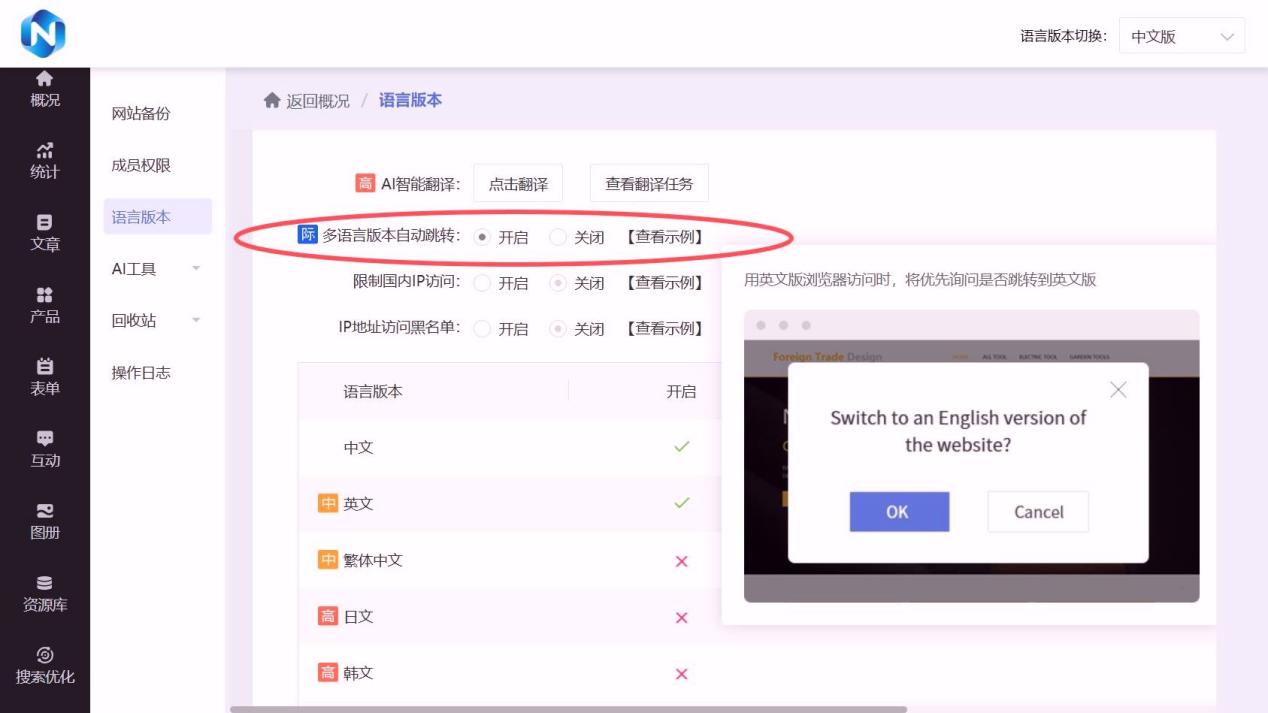Click the 查看翻译任务 button
This screenshot has height=713, width=1268.
649,184
